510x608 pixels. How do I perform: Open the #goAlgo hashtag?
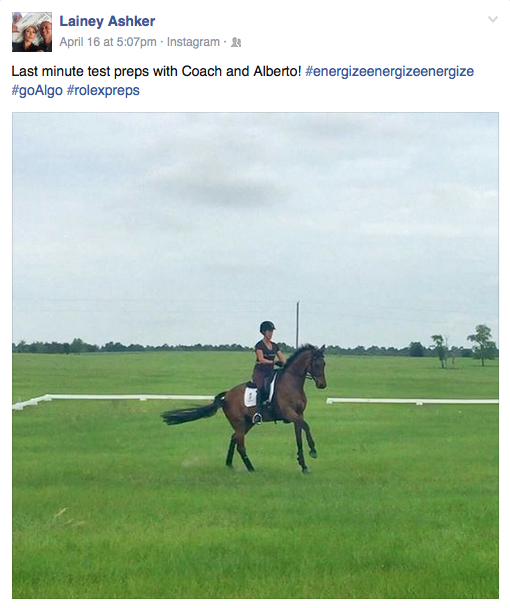(37, 90)
